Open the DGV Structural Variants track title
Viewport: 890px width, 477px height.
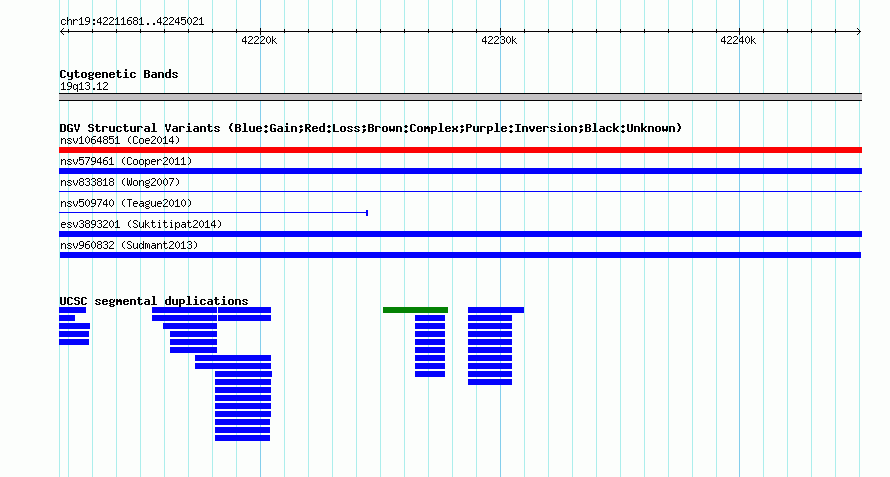[x=371, y=128]
